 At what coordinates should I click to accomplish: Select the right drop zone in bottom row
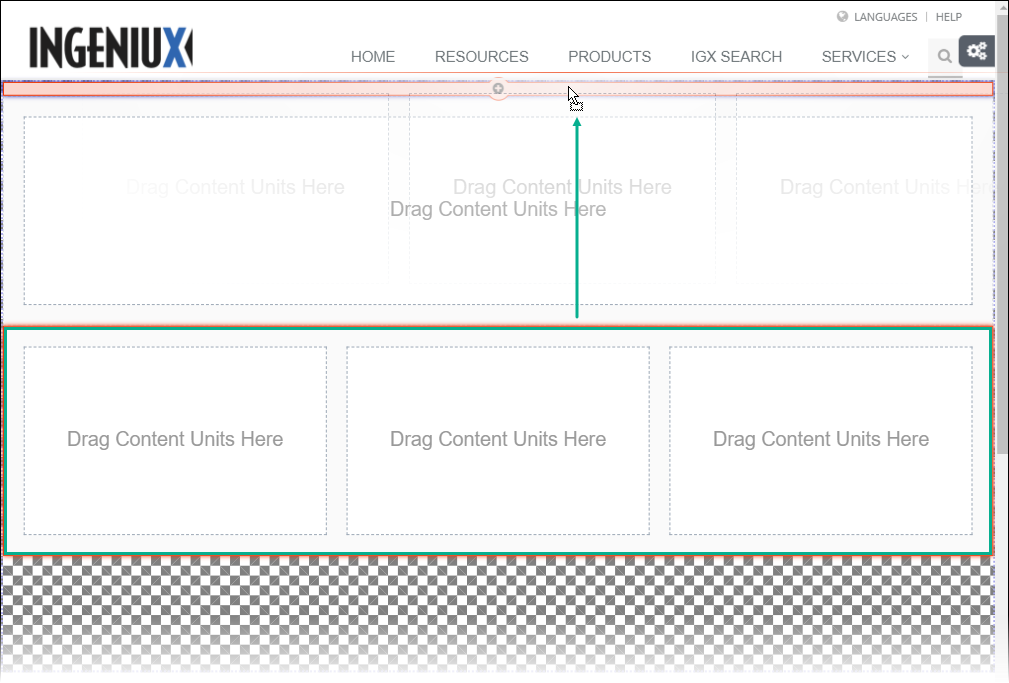(x=820, y=440)
